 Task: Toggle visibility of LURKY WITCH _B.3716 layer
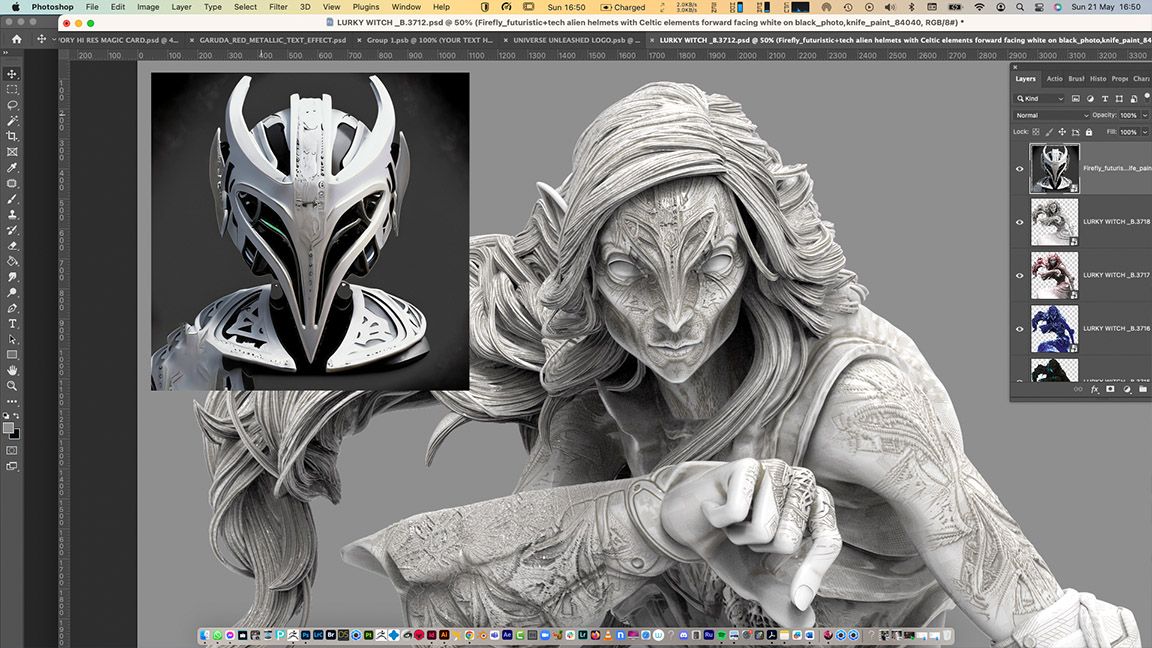pyautogui.click(x=1020, y=328)
